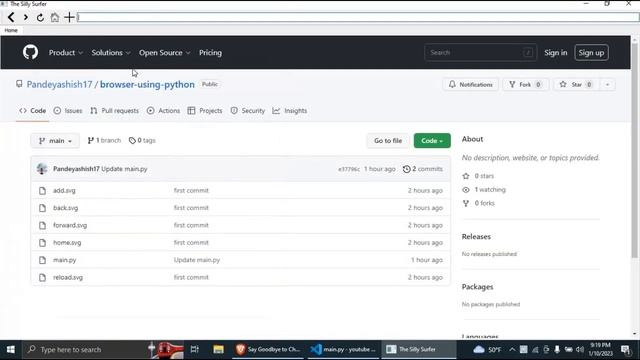Screen dimensions: 640x360
Task: Open the Windows Start menu
Action: (x=11, y=349)
